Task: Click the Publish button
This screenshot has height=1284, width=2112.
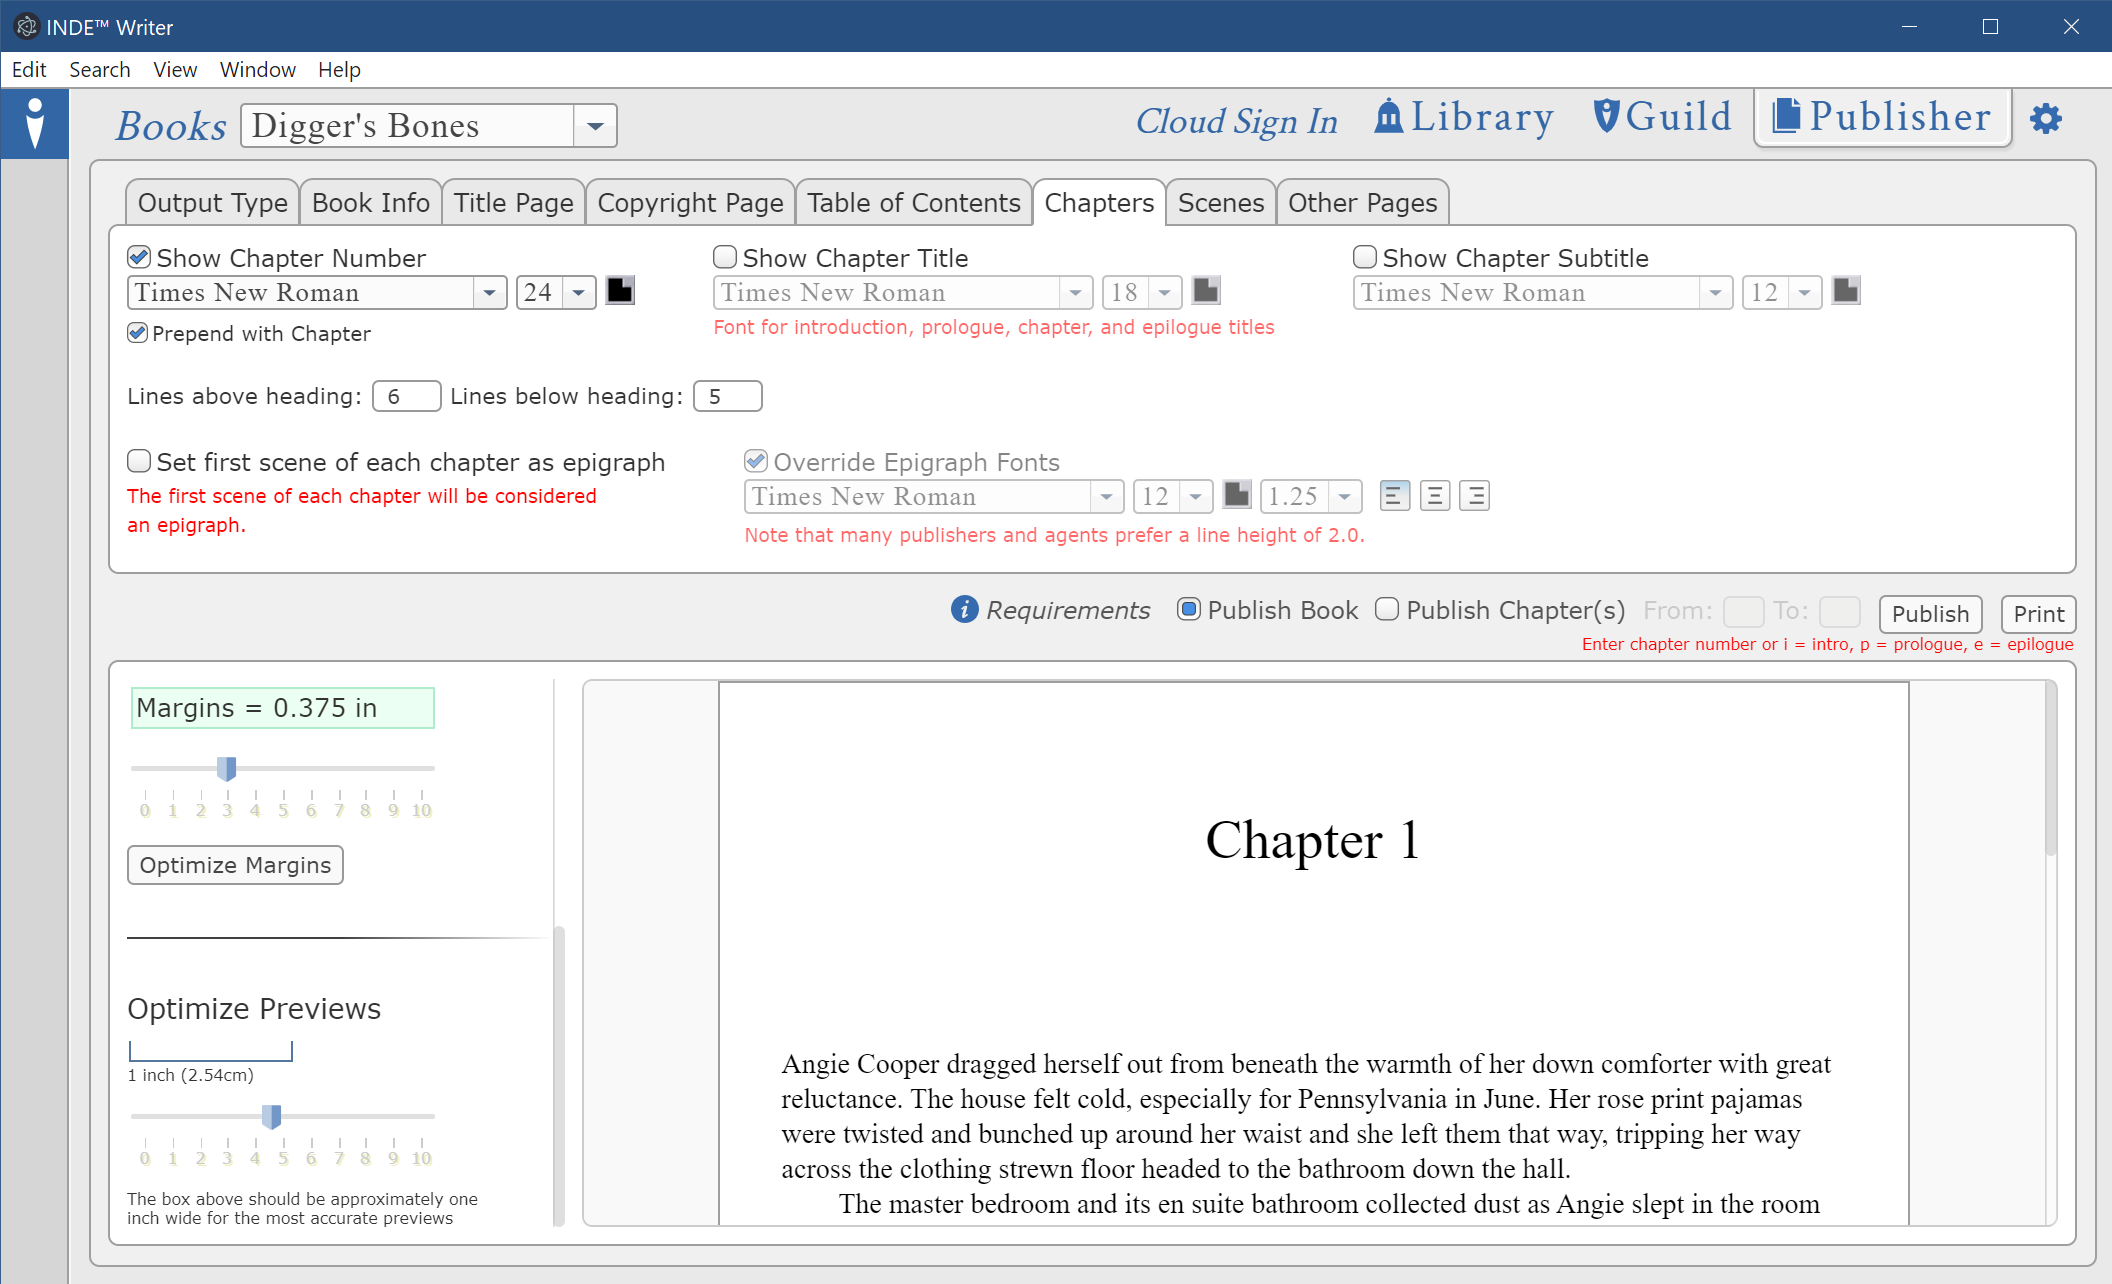Action: click(1929, 614)
